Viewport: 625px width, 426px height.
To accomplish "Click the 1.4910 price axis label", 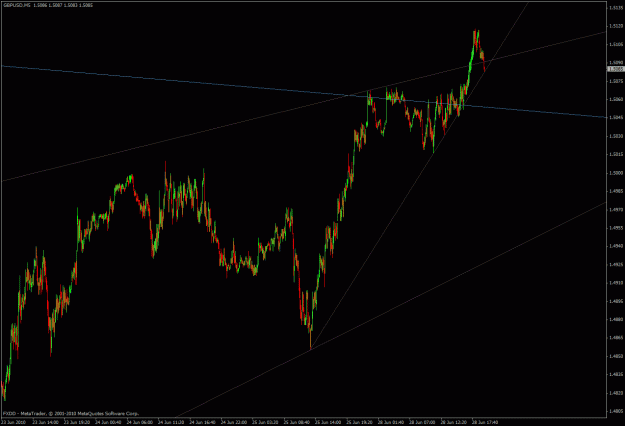I will pos(616,283).
